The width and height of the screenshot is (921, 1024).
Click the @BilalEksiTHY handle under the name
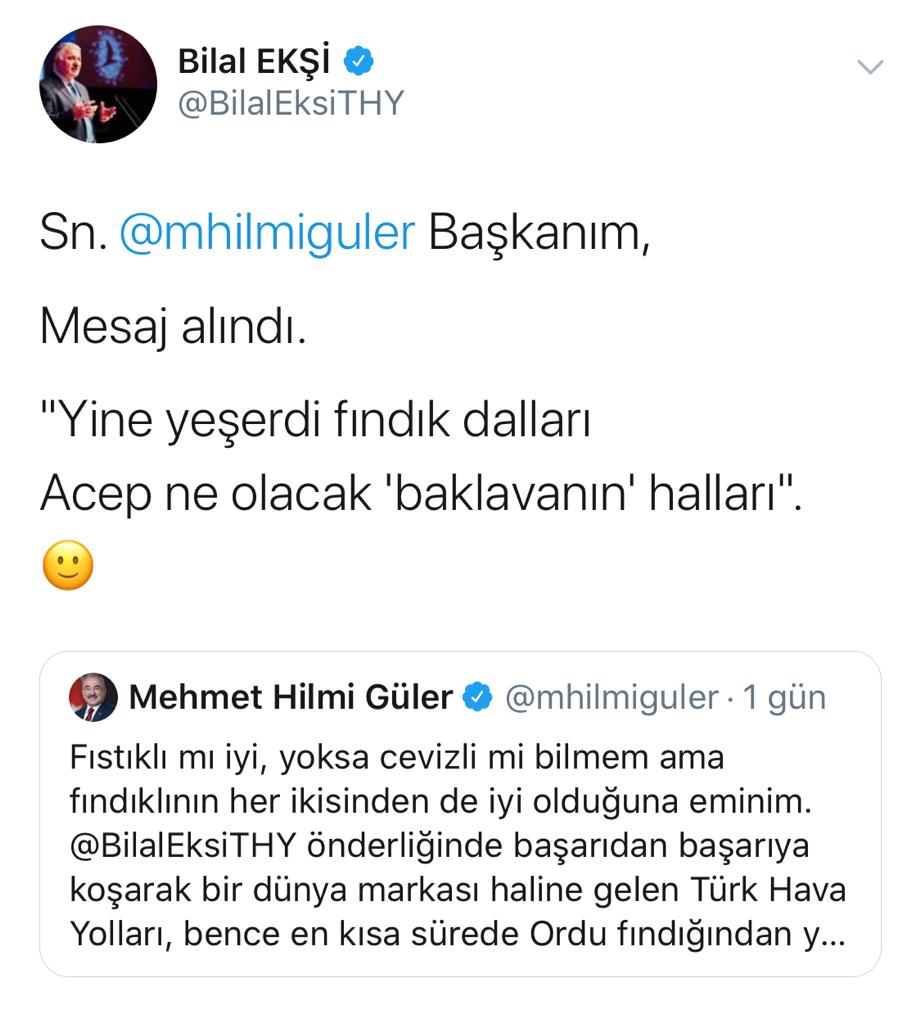tap(290, 104)
